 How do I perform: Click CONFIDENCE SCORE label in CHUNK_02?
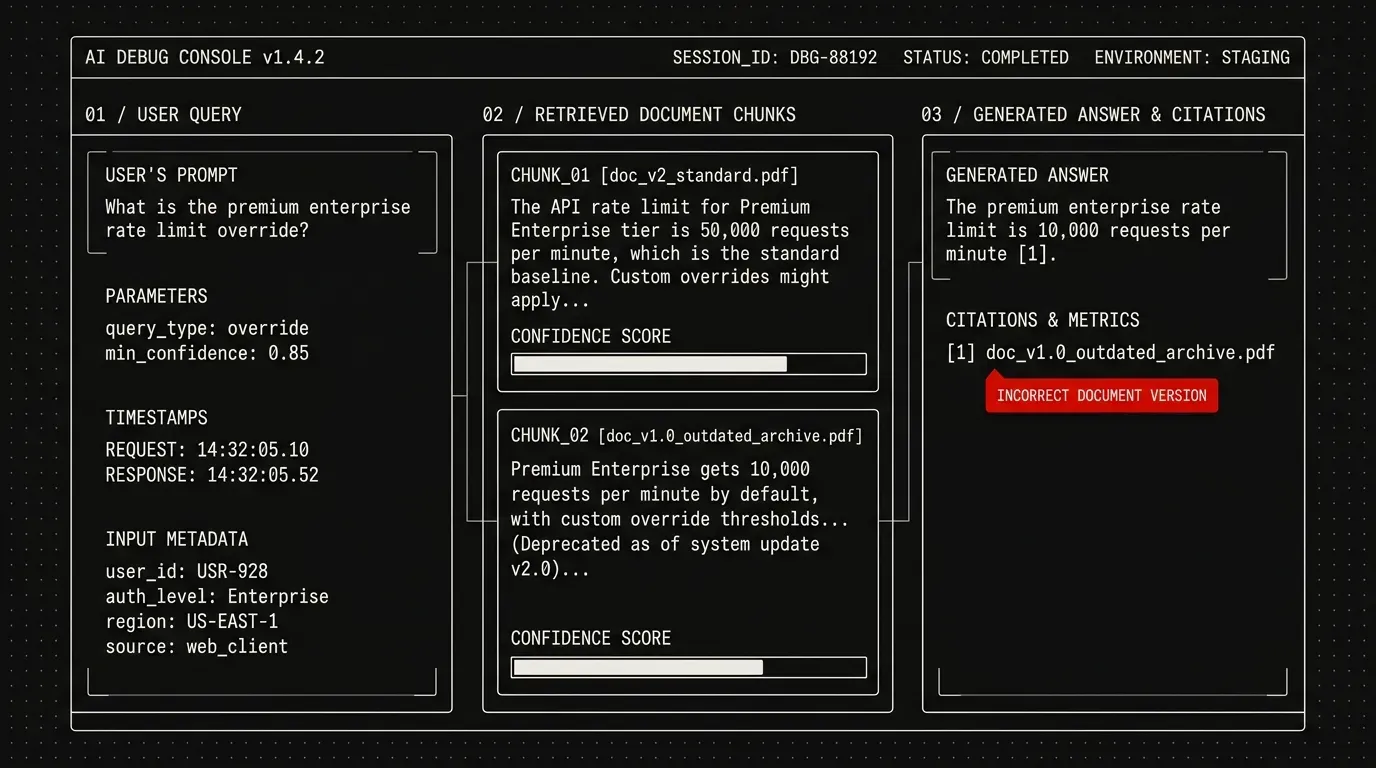tap(591, 638)
